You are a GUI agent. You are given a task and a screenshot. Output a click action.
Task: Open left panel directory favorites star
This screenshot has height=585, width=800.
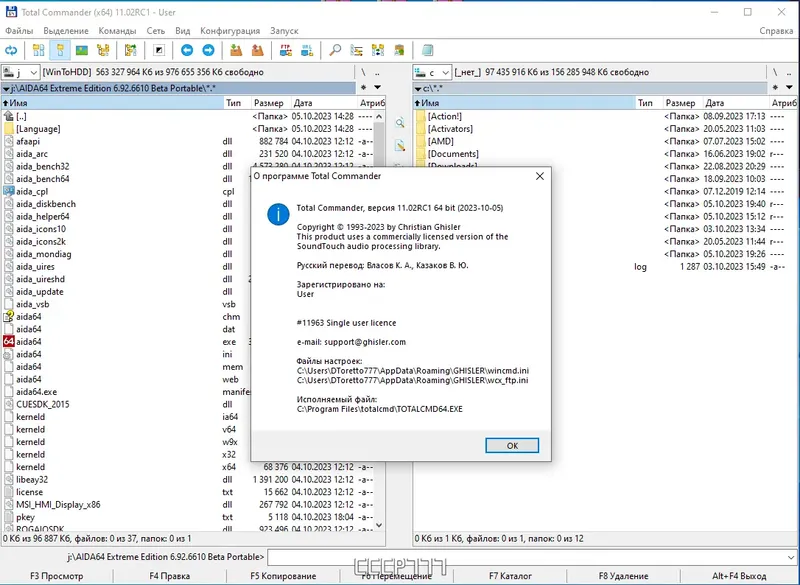tap(363, 88)
